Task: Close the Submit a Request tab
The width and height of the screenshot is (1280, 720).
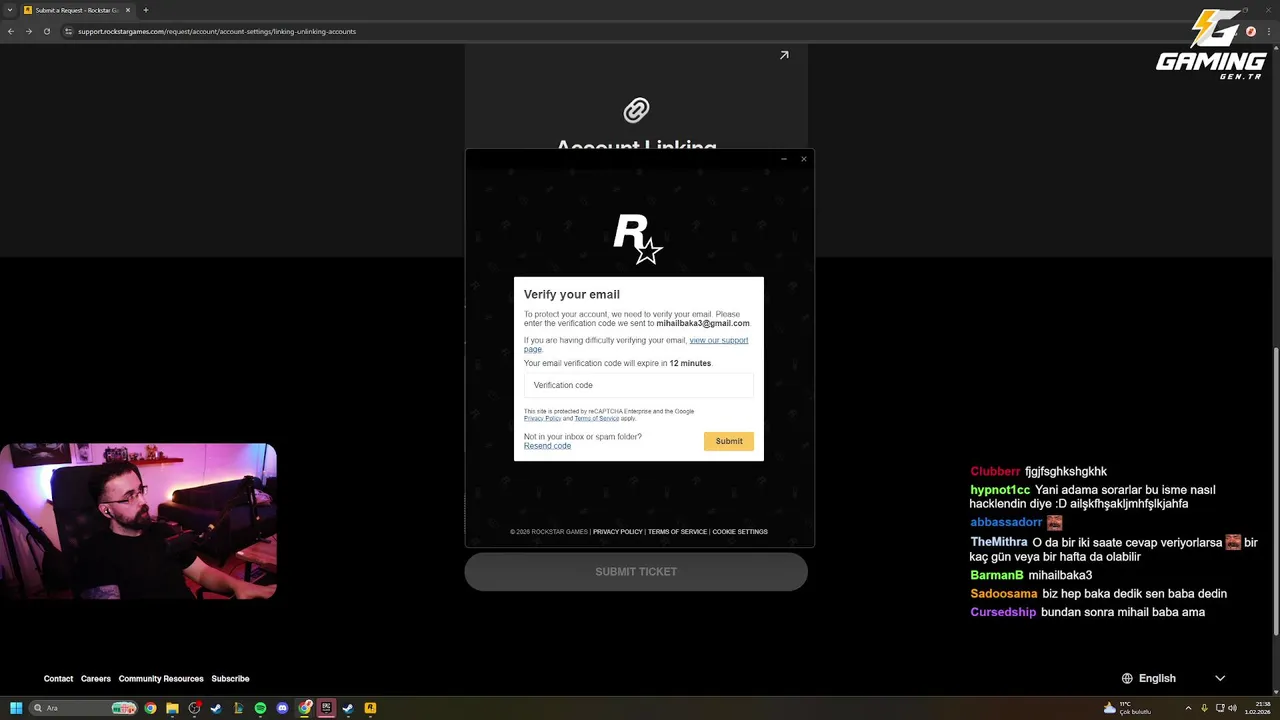Action: pyautogui.click(x=130, y=10)
